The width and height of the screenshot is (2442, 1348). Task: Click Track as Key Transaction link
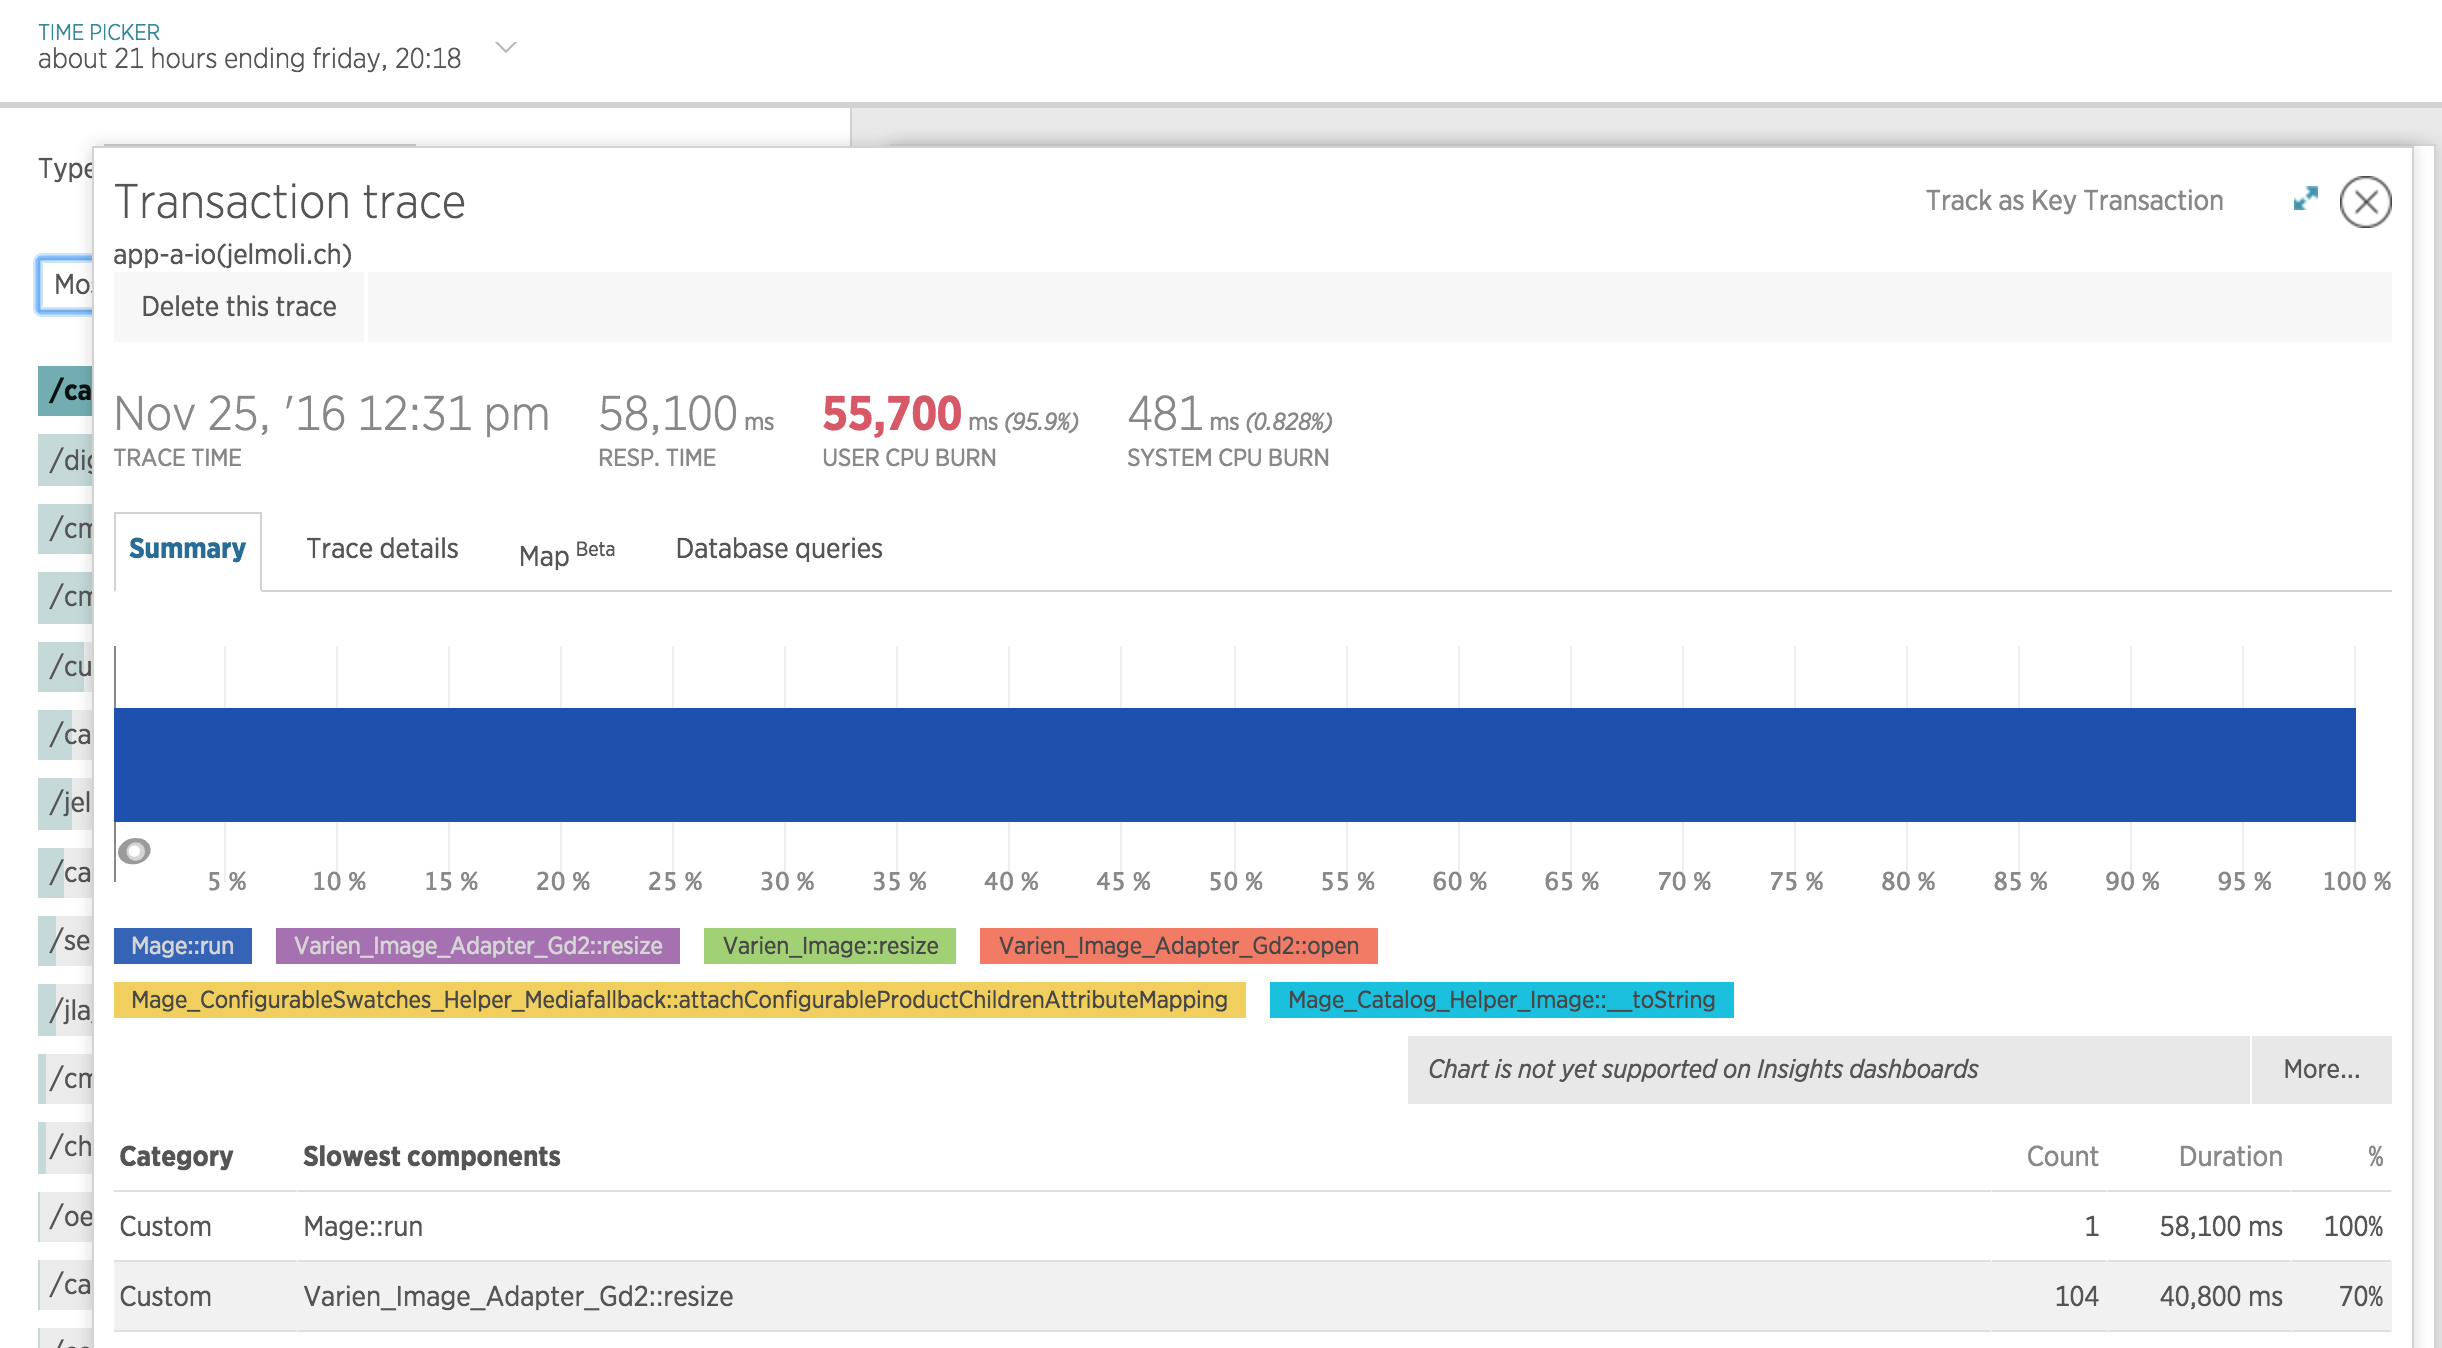(x=2074, y=201)
